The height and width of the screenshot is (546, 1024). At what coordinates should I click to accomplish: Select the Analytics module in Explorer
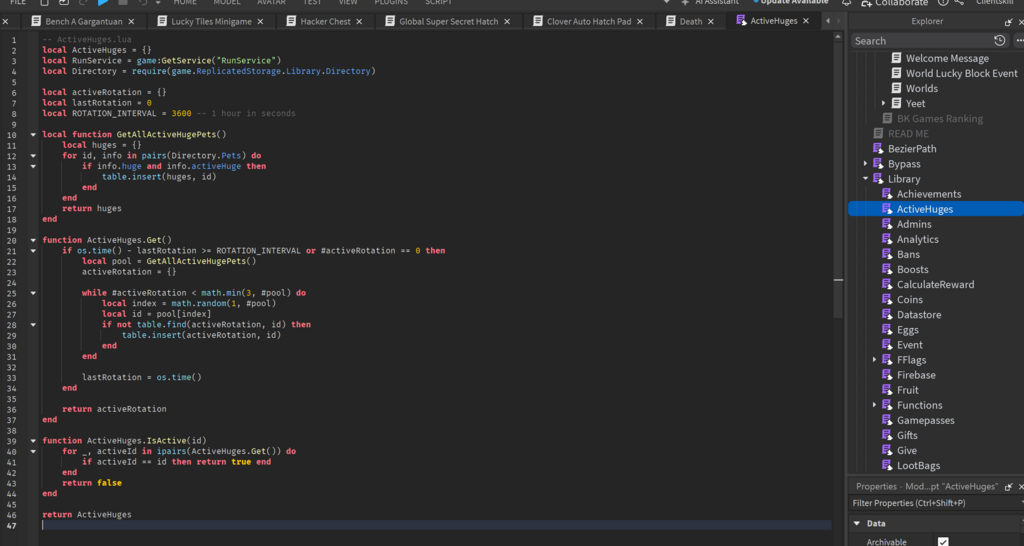917,239
